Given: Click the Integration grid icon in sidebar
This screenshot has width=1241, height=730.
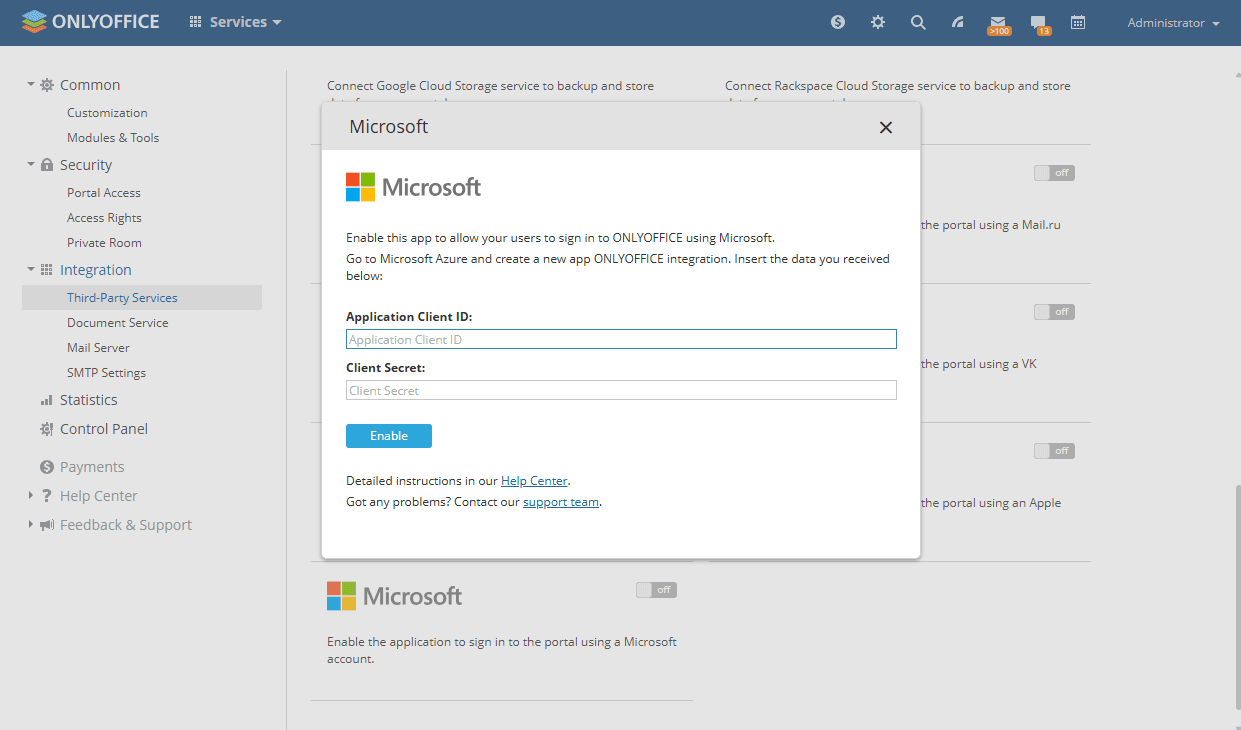Looking at the screenshot, I should (x=47, y=270).
